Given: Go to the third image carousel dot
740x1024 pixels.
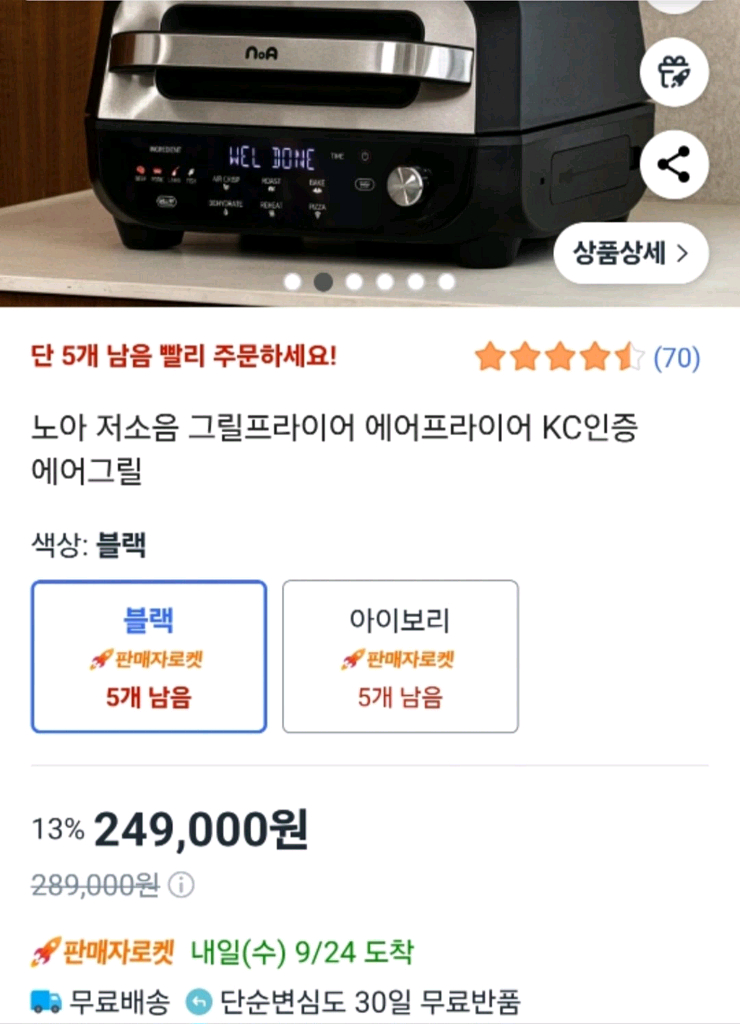Looking at the screenshot, I should tap(354, 282).
